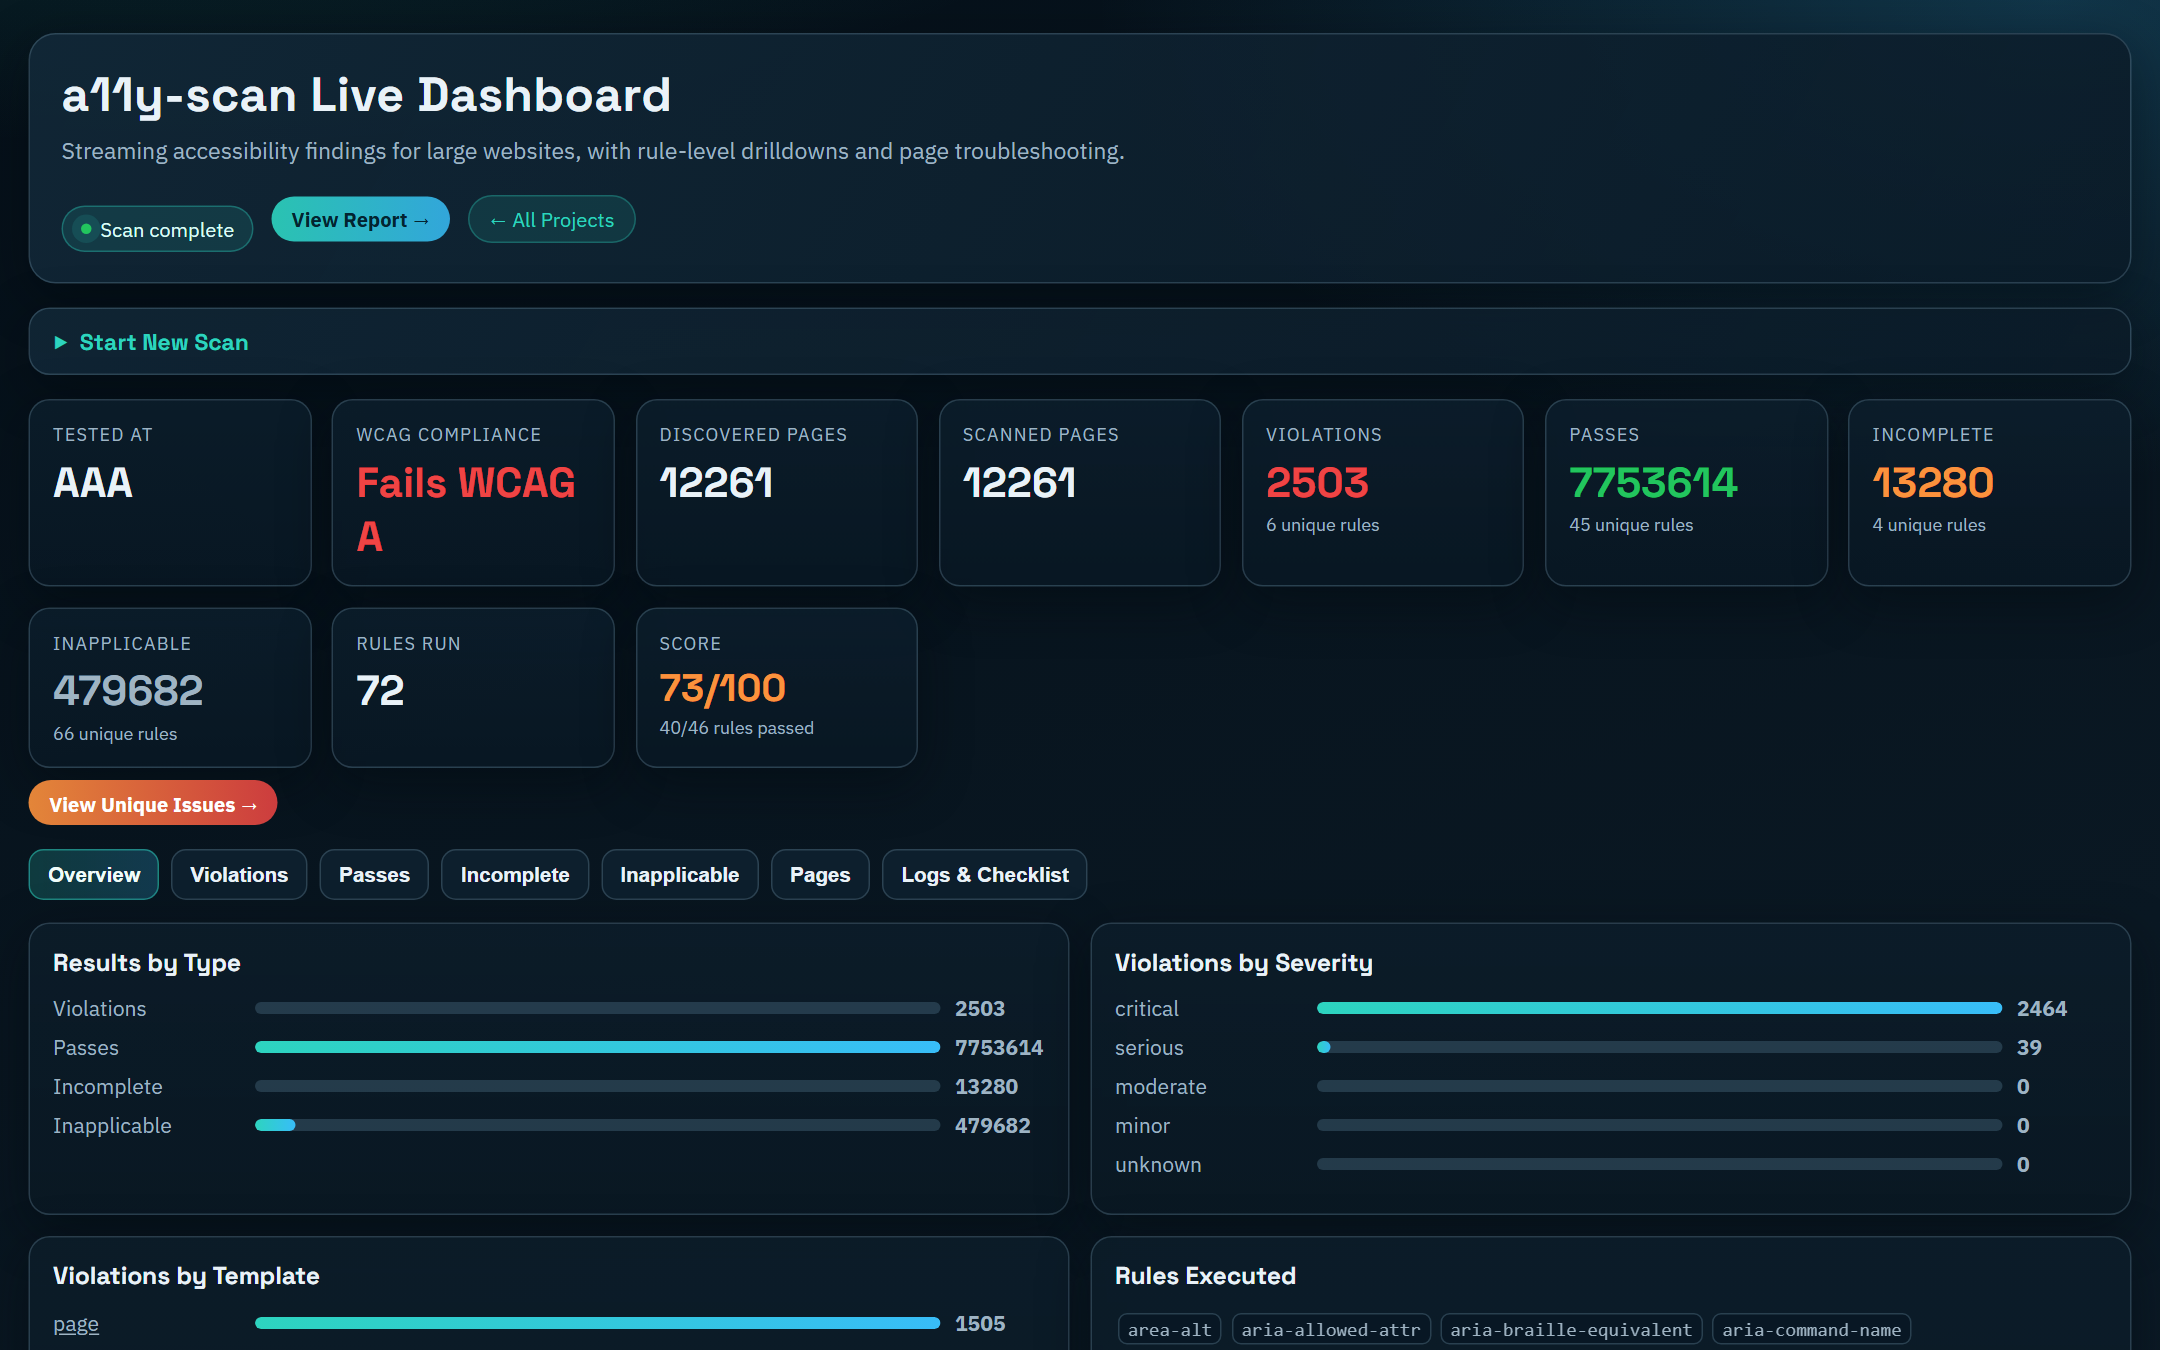Click the page template progress bar
2160x1350 pixels.
point(597,1323)
